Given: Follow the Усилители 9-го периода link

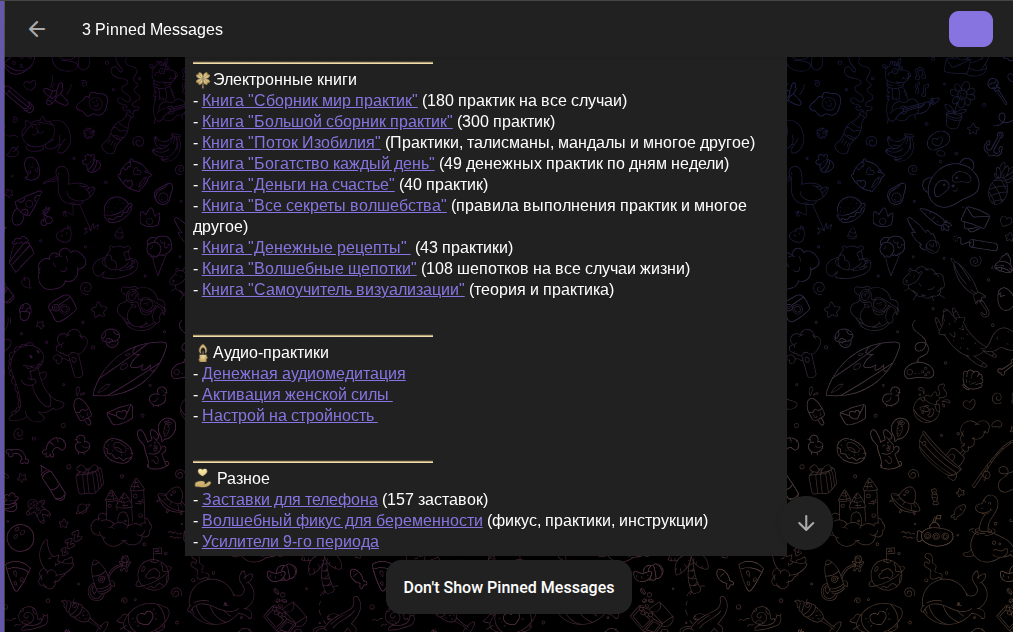Looking at the screenshot, I should [x=290, y=541].
